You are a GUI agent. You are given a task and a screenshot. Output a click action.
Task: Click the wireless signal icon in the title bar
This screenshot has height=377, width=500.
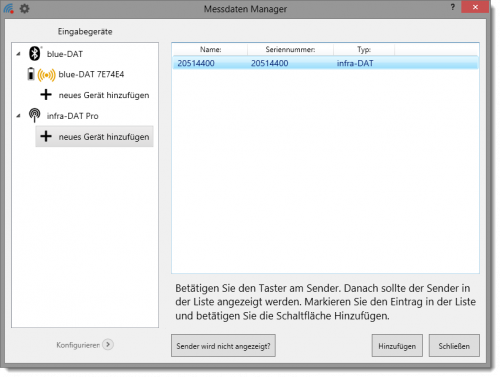tap(9, 8)
